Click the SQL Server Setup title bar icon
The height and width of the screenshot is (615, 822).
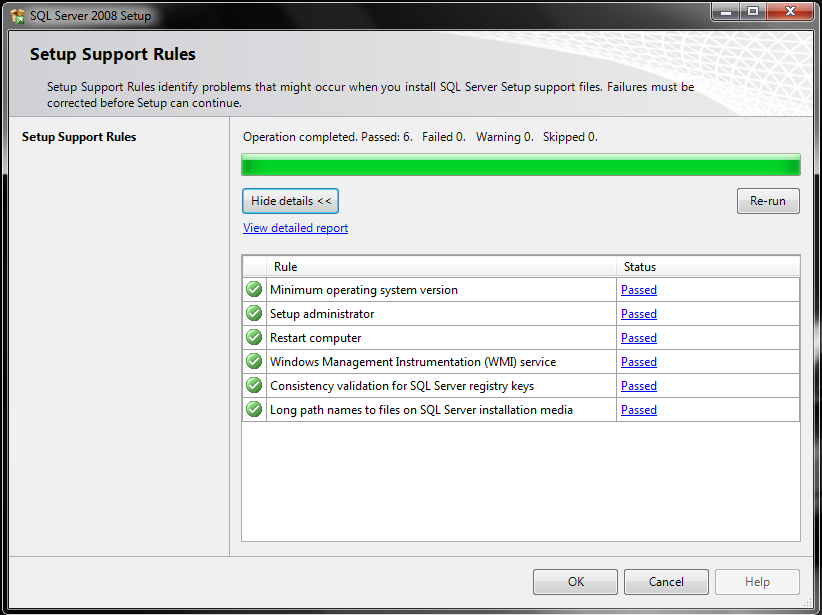click(x=16, y=15)
